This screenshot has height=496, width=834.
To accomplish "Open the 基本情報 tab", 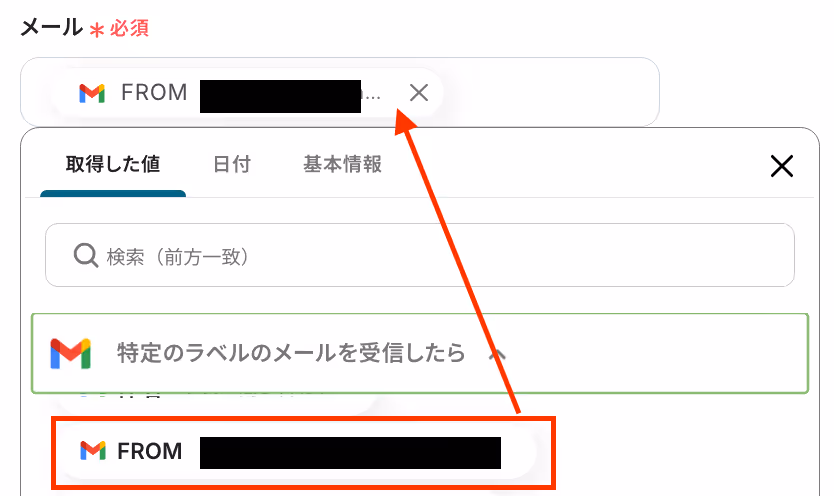I will coord(343,164).
